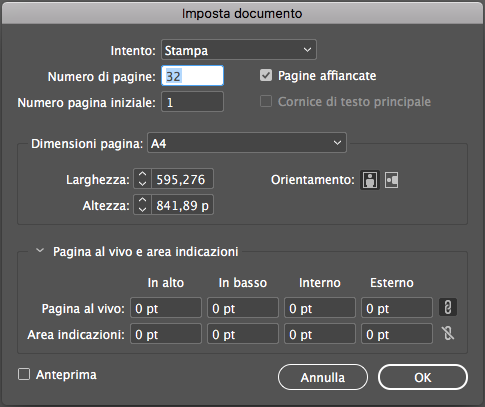This screenshot has height=407, width=485.
Task: Cancel dialog with the Annulla button
Action: click(x=323, y=377)
